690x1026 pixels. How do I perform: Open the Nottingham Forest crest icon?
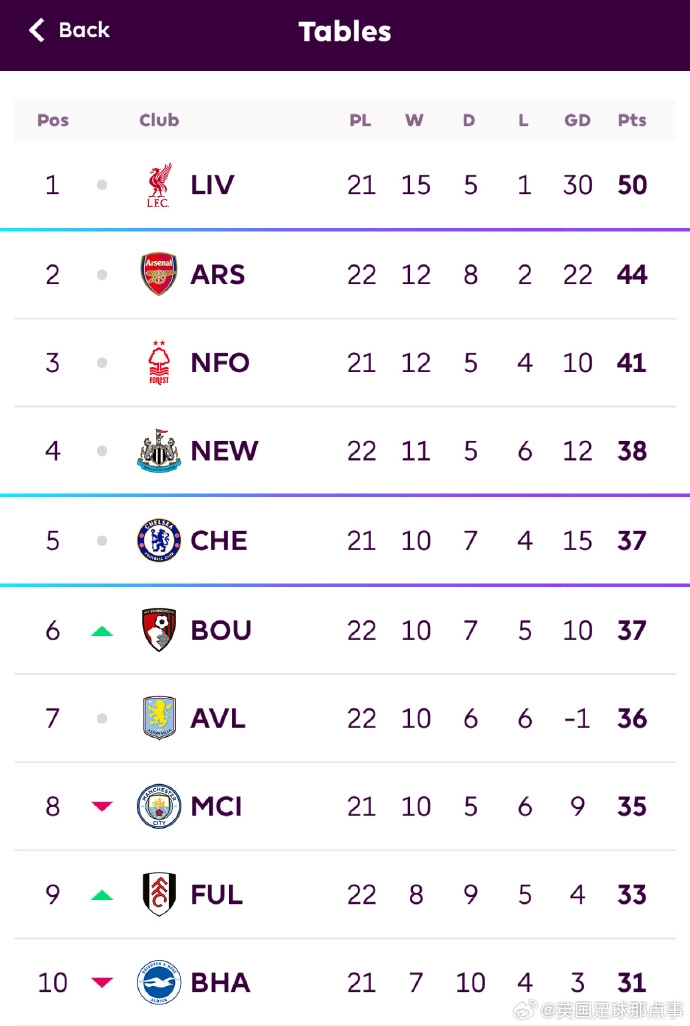coord(159,363)
